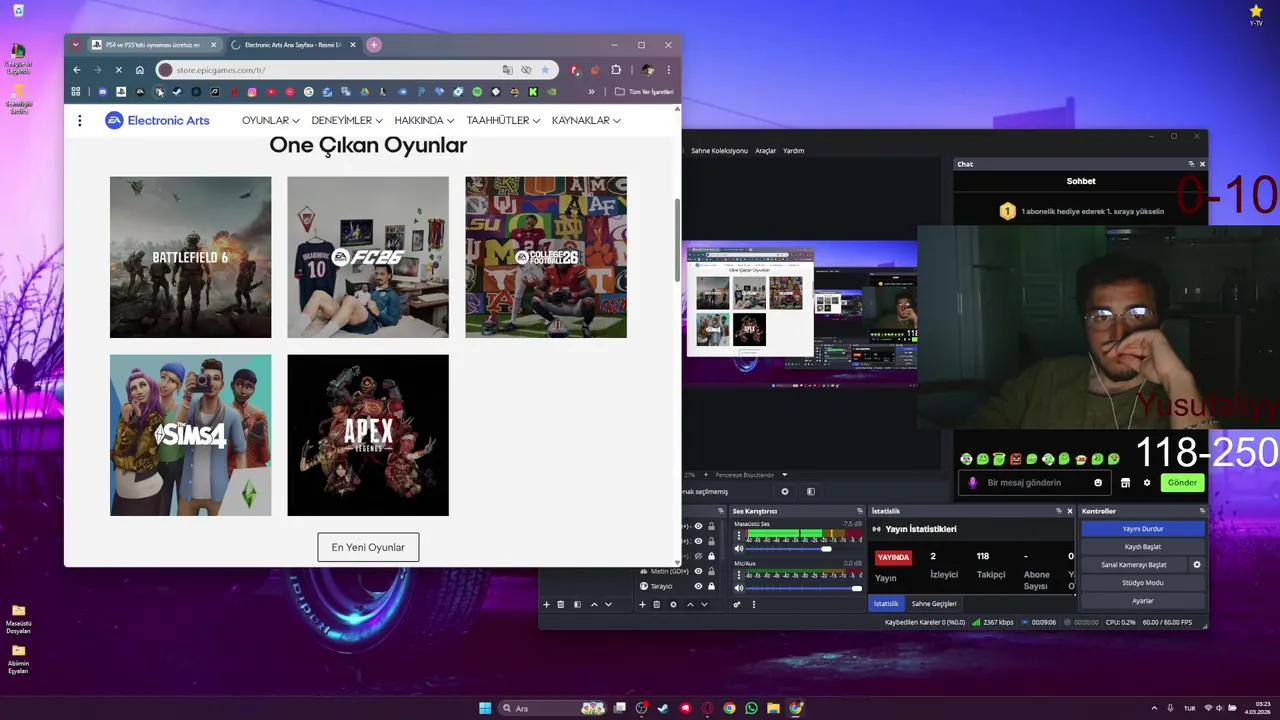Switch to PS4 ve PS5 Chrome tab

click(153, 44)
